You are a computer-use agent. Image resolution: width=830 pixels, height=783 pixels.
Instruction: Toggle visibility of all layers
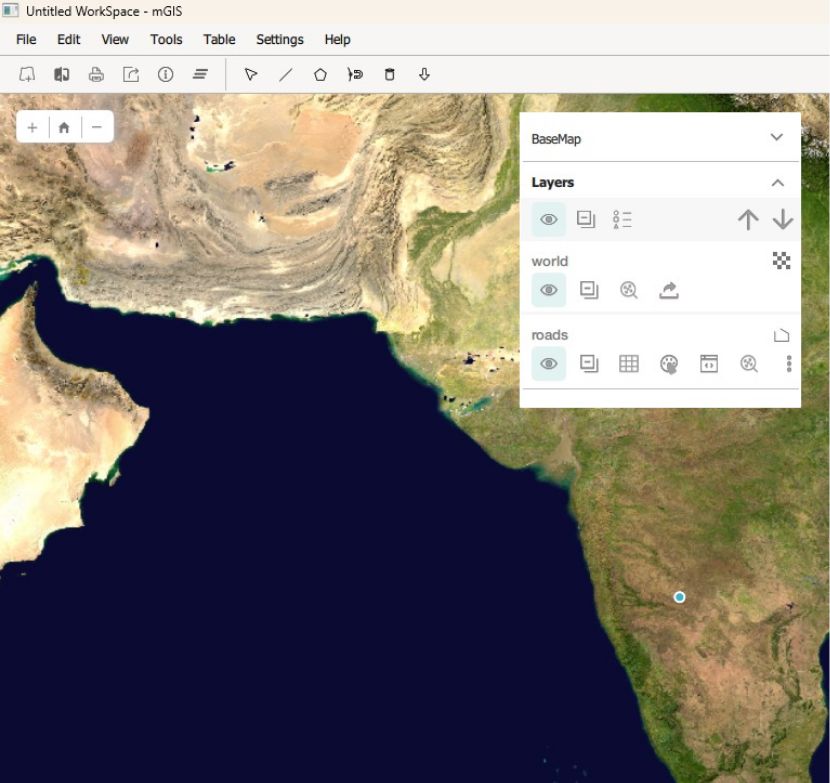click(548, 220)
